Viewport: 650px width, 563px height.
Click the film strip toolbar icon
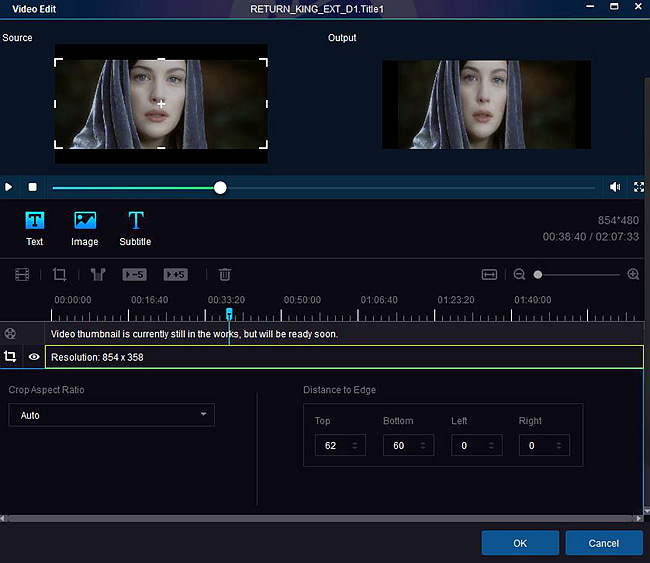click(22, 274)
